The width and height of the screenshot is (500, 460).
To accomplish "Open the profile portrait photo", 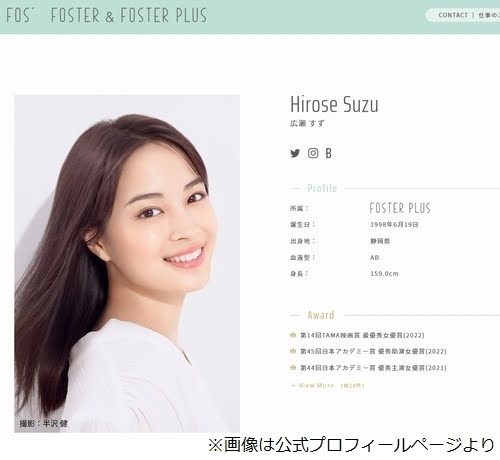I will point(127,263).
